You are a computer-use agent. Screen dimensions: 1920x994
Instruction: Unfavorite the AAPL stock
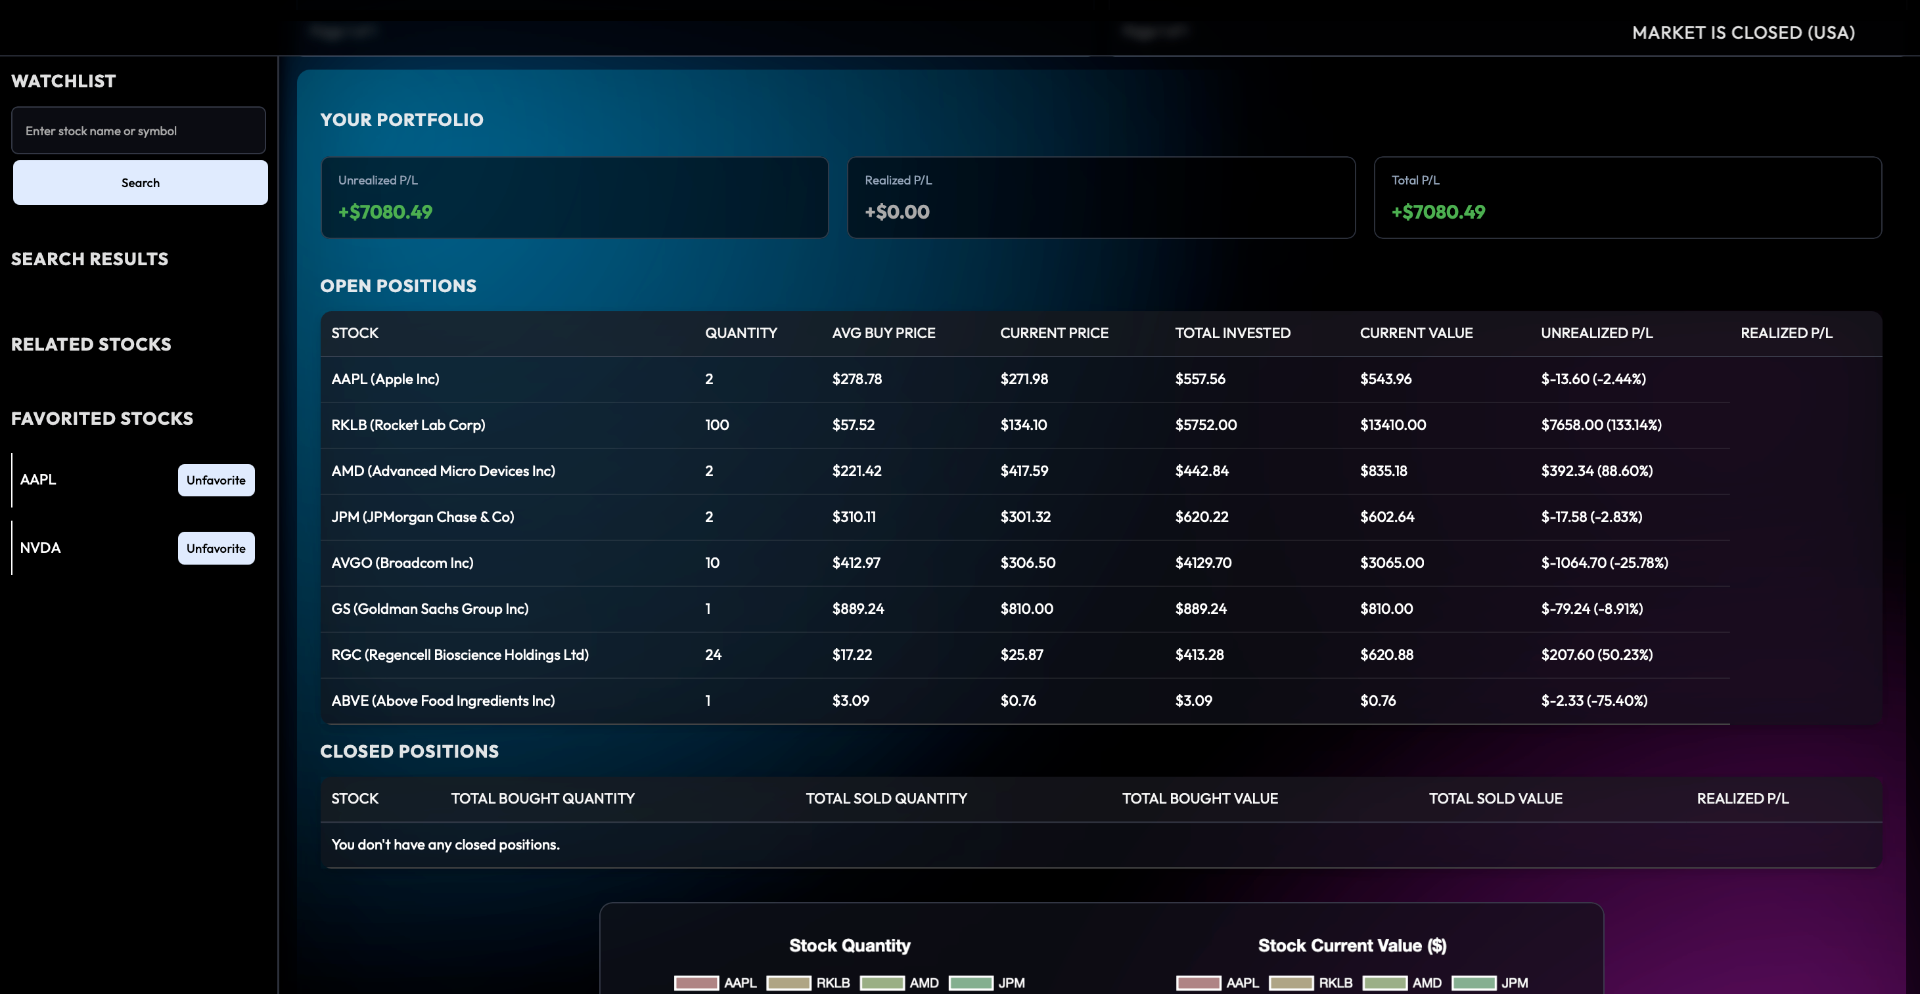point(216,480)
